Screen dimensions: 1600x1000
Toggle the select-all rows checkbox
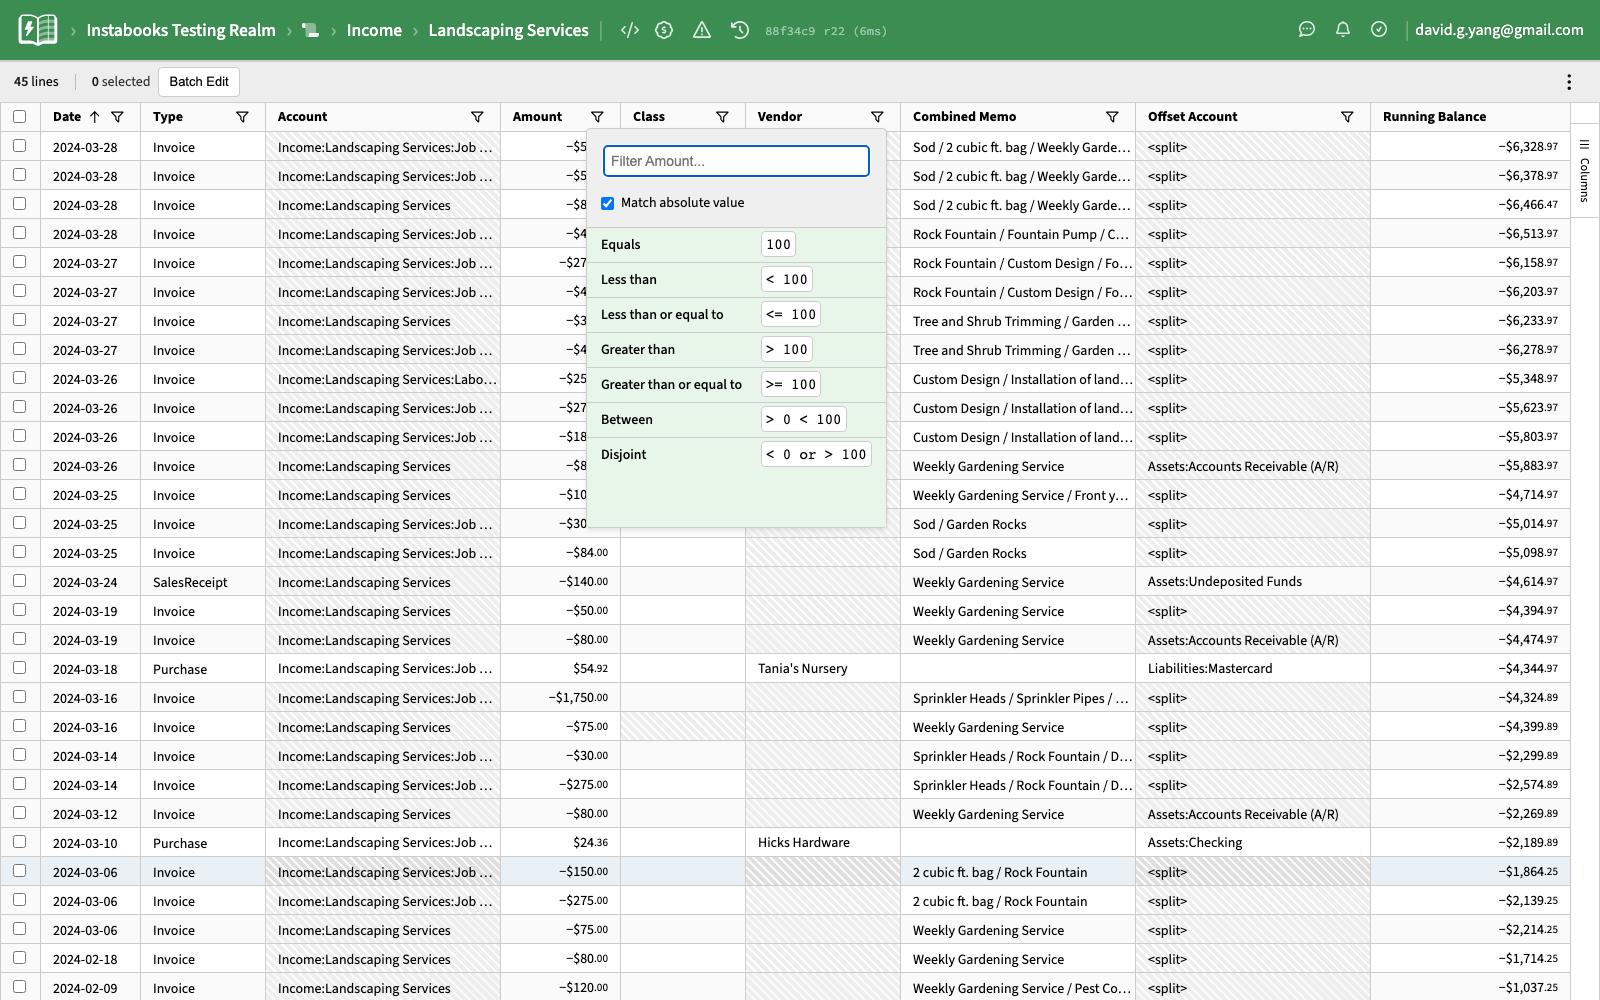pyautogui.click(x=19, y=117)
